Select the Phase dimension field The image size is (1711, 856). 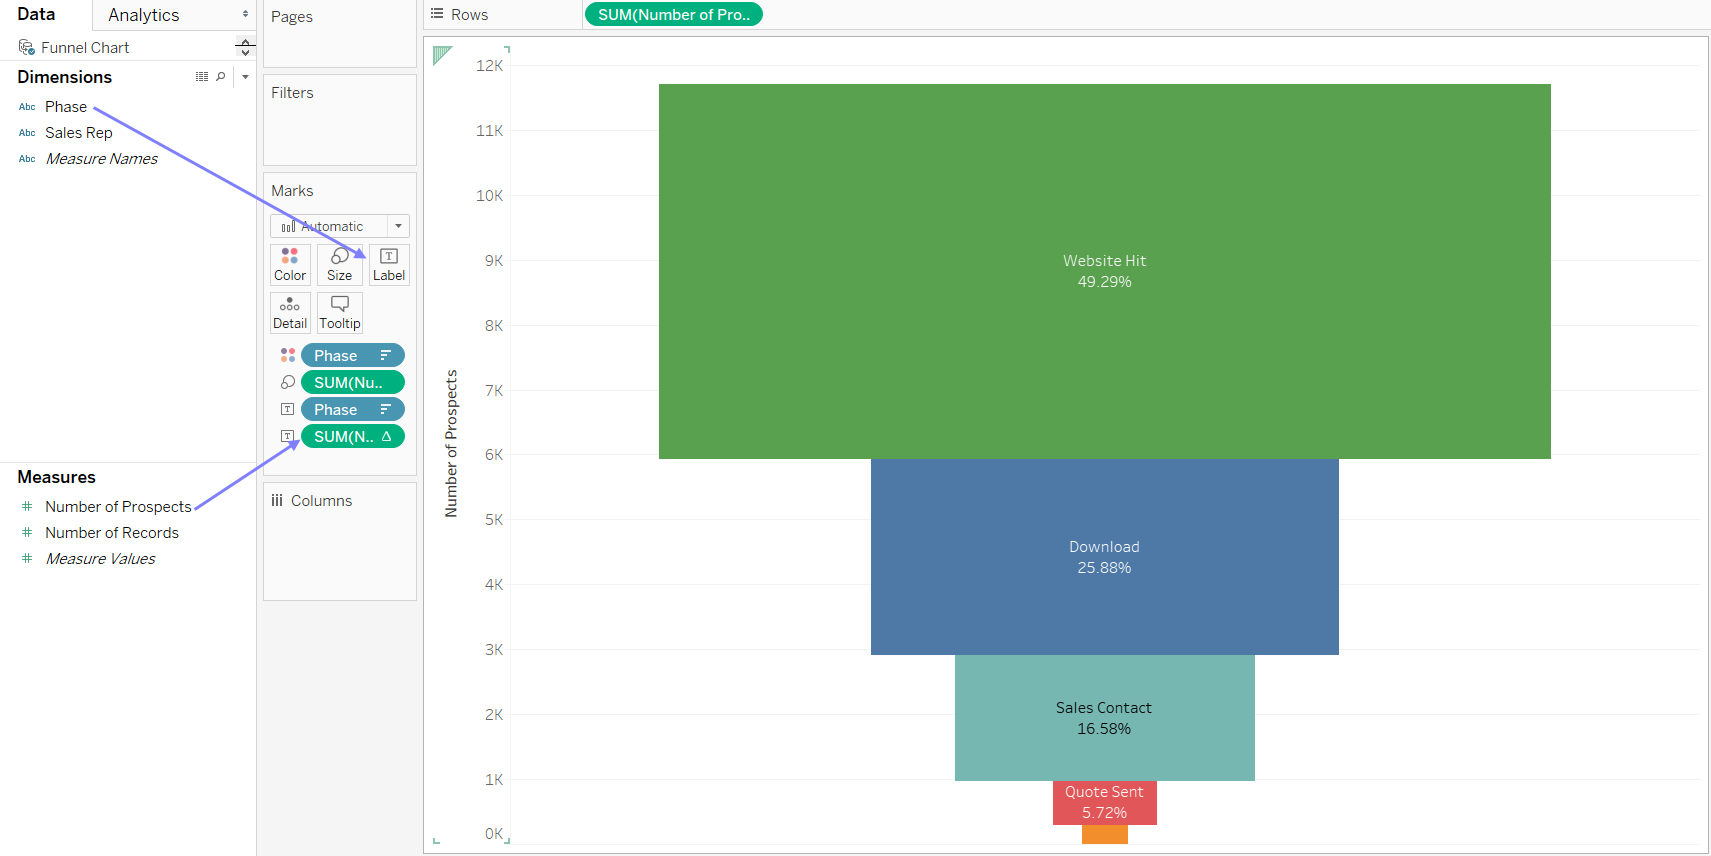[x=66, y=107]
